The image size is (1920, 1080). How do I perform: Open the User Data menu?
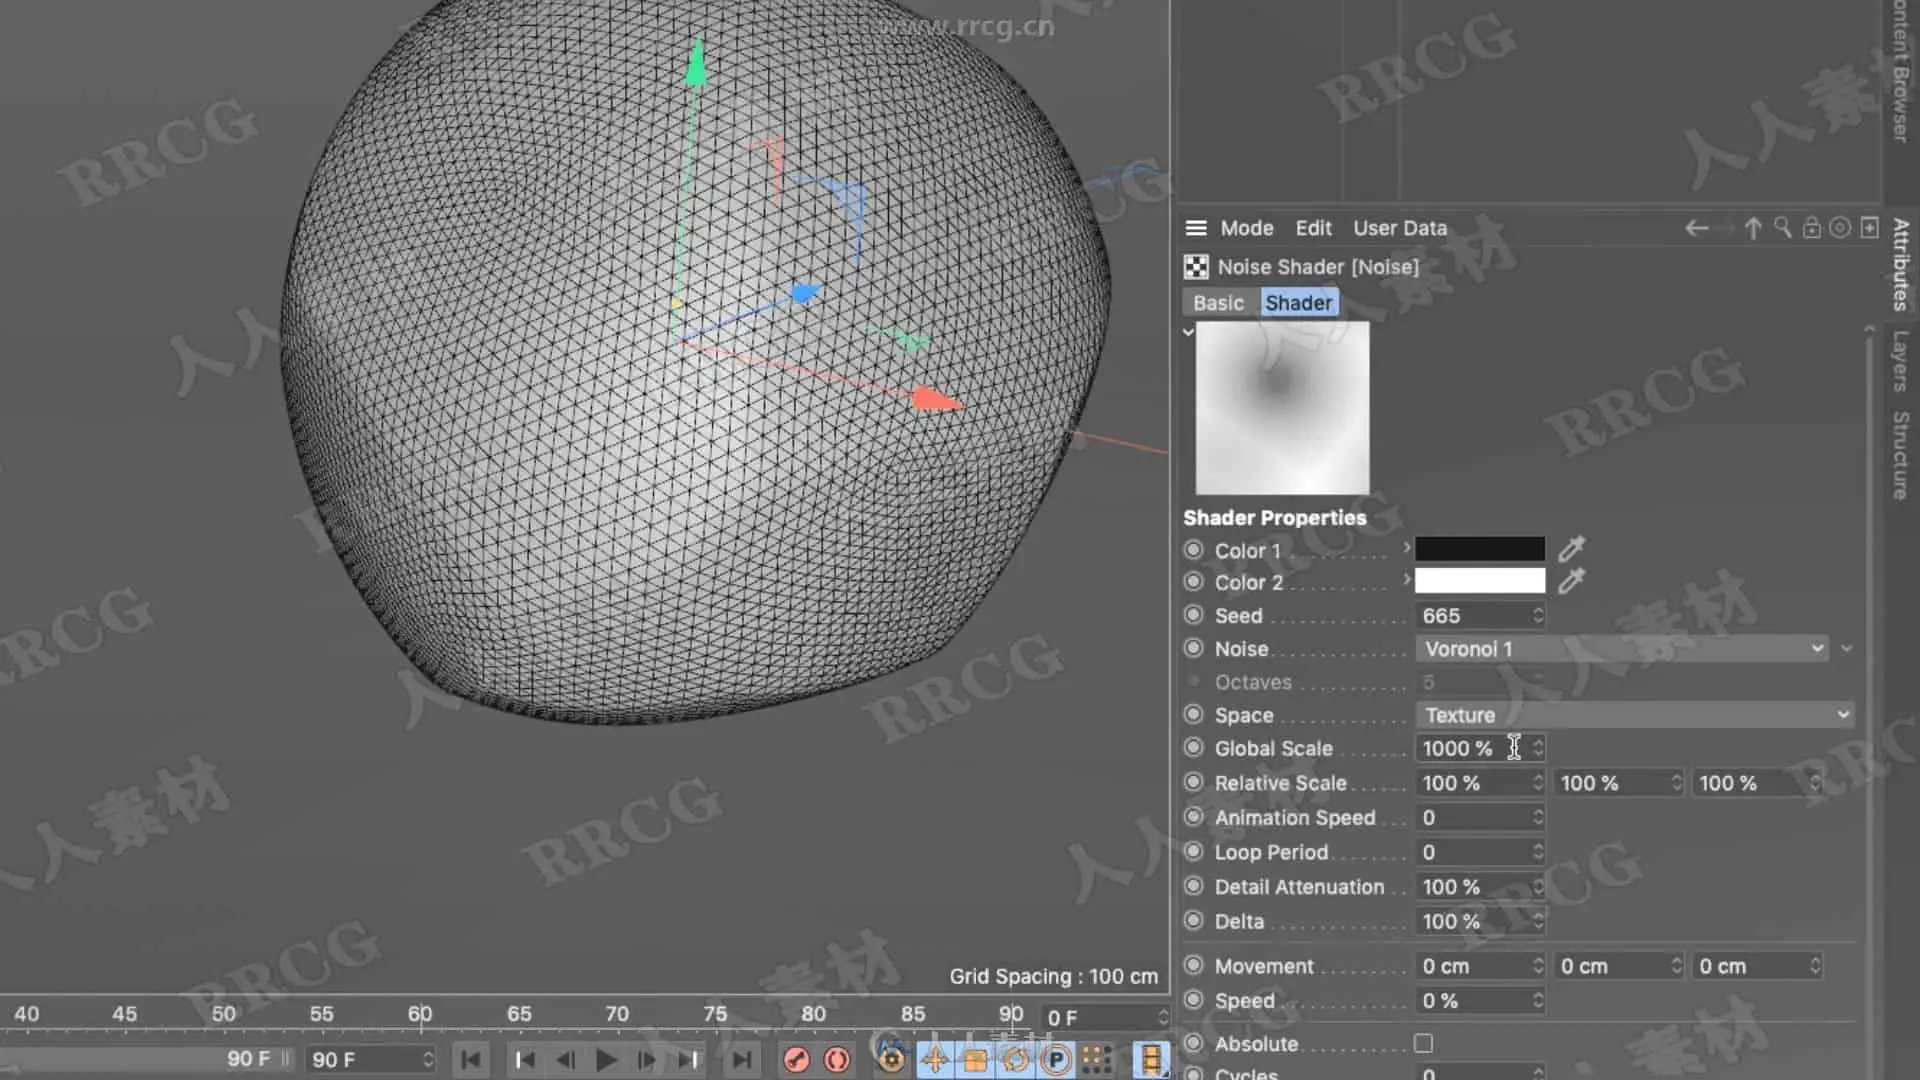pos(1400,228)
